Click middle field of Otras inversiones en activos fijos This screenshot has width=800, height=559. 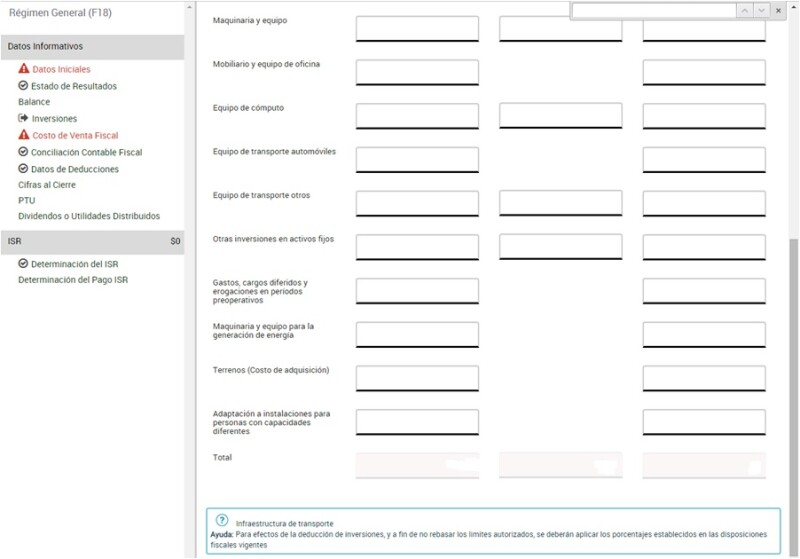pos(561,247)
